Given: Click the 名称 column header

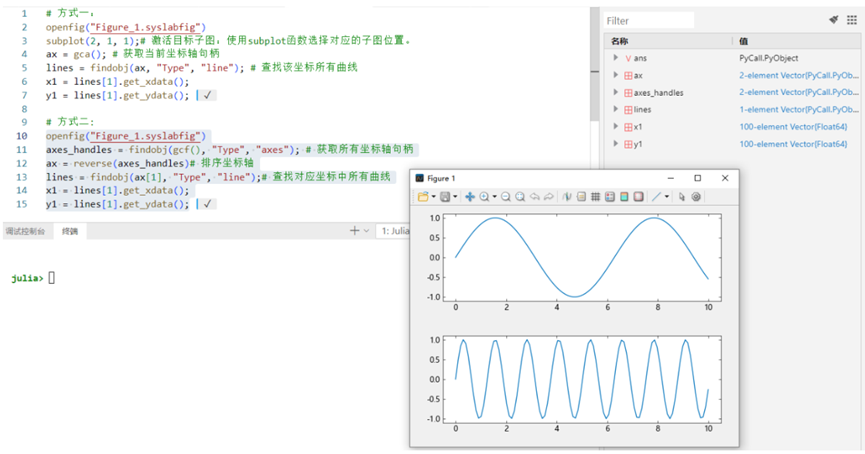Looking at the screenshot, I should click(x=620, y=41).
